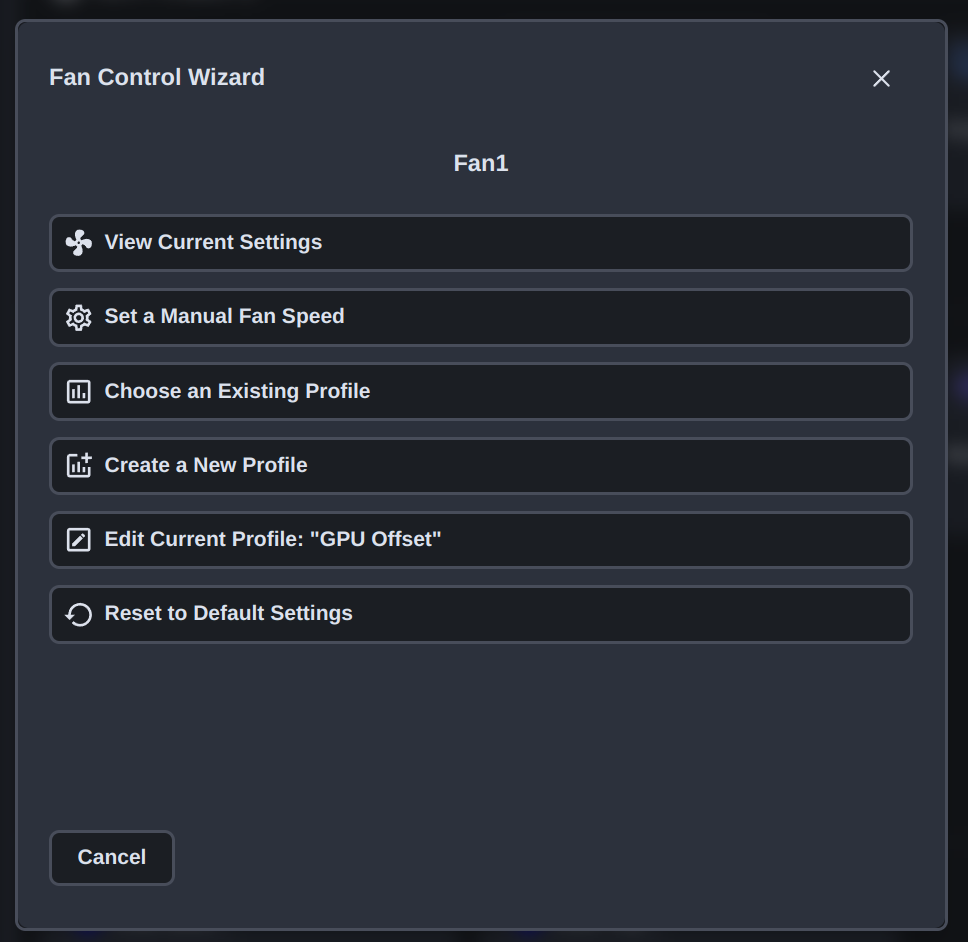Select the fan icon beside View Current Settings

pyautogui.click(x=76, y=242)
